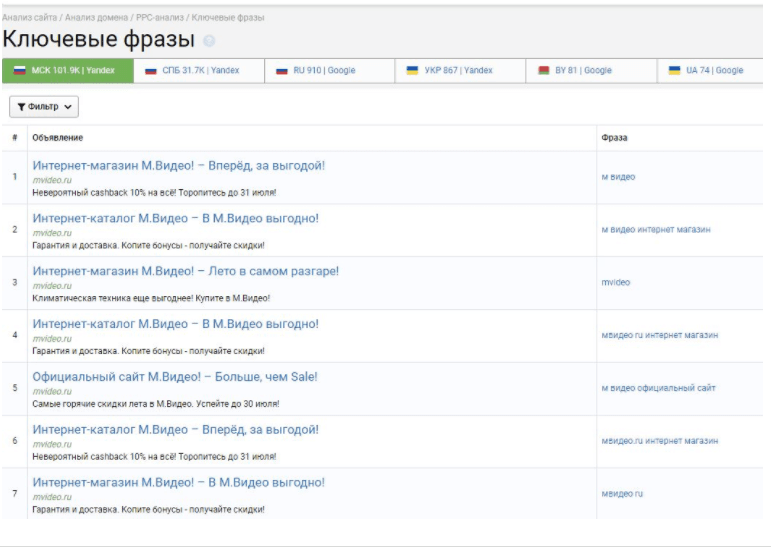Click phrase 'мвидео ru интернет магазин'
The image size is (771, 549).
(660, 335)
